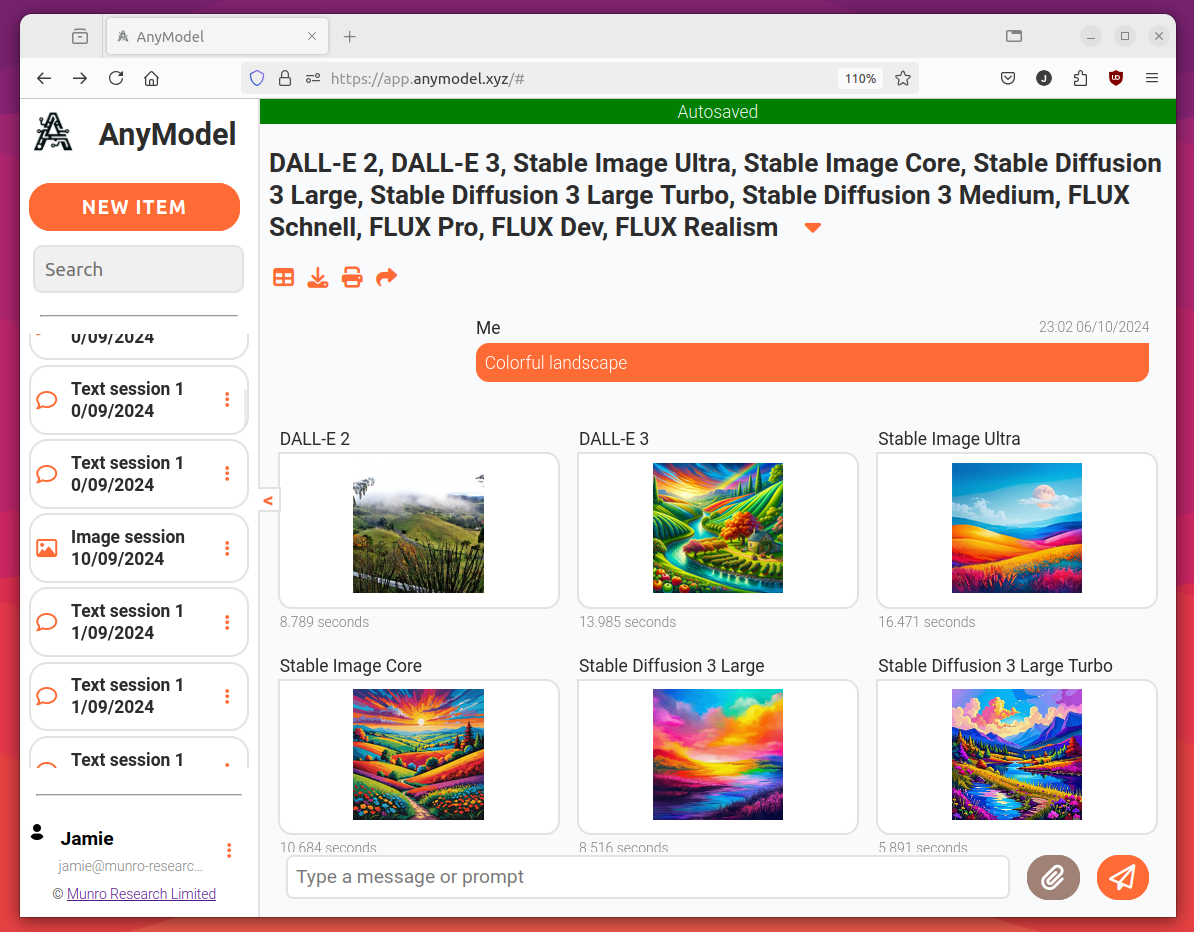Viewport: 1194px width, 932px height.
Task: Download the session results
Action: pyautogui.click(x=318, y=278)
